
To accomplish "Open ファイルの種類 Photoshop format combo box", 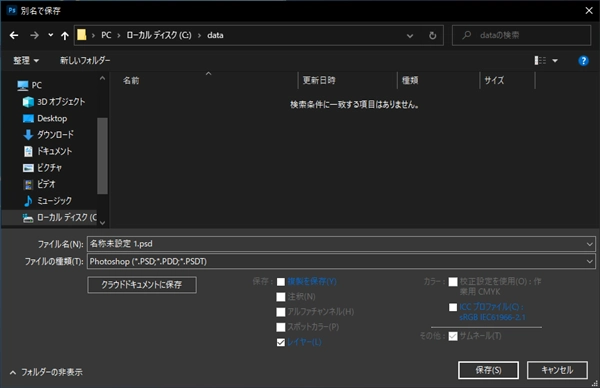I will coord(341,261).
